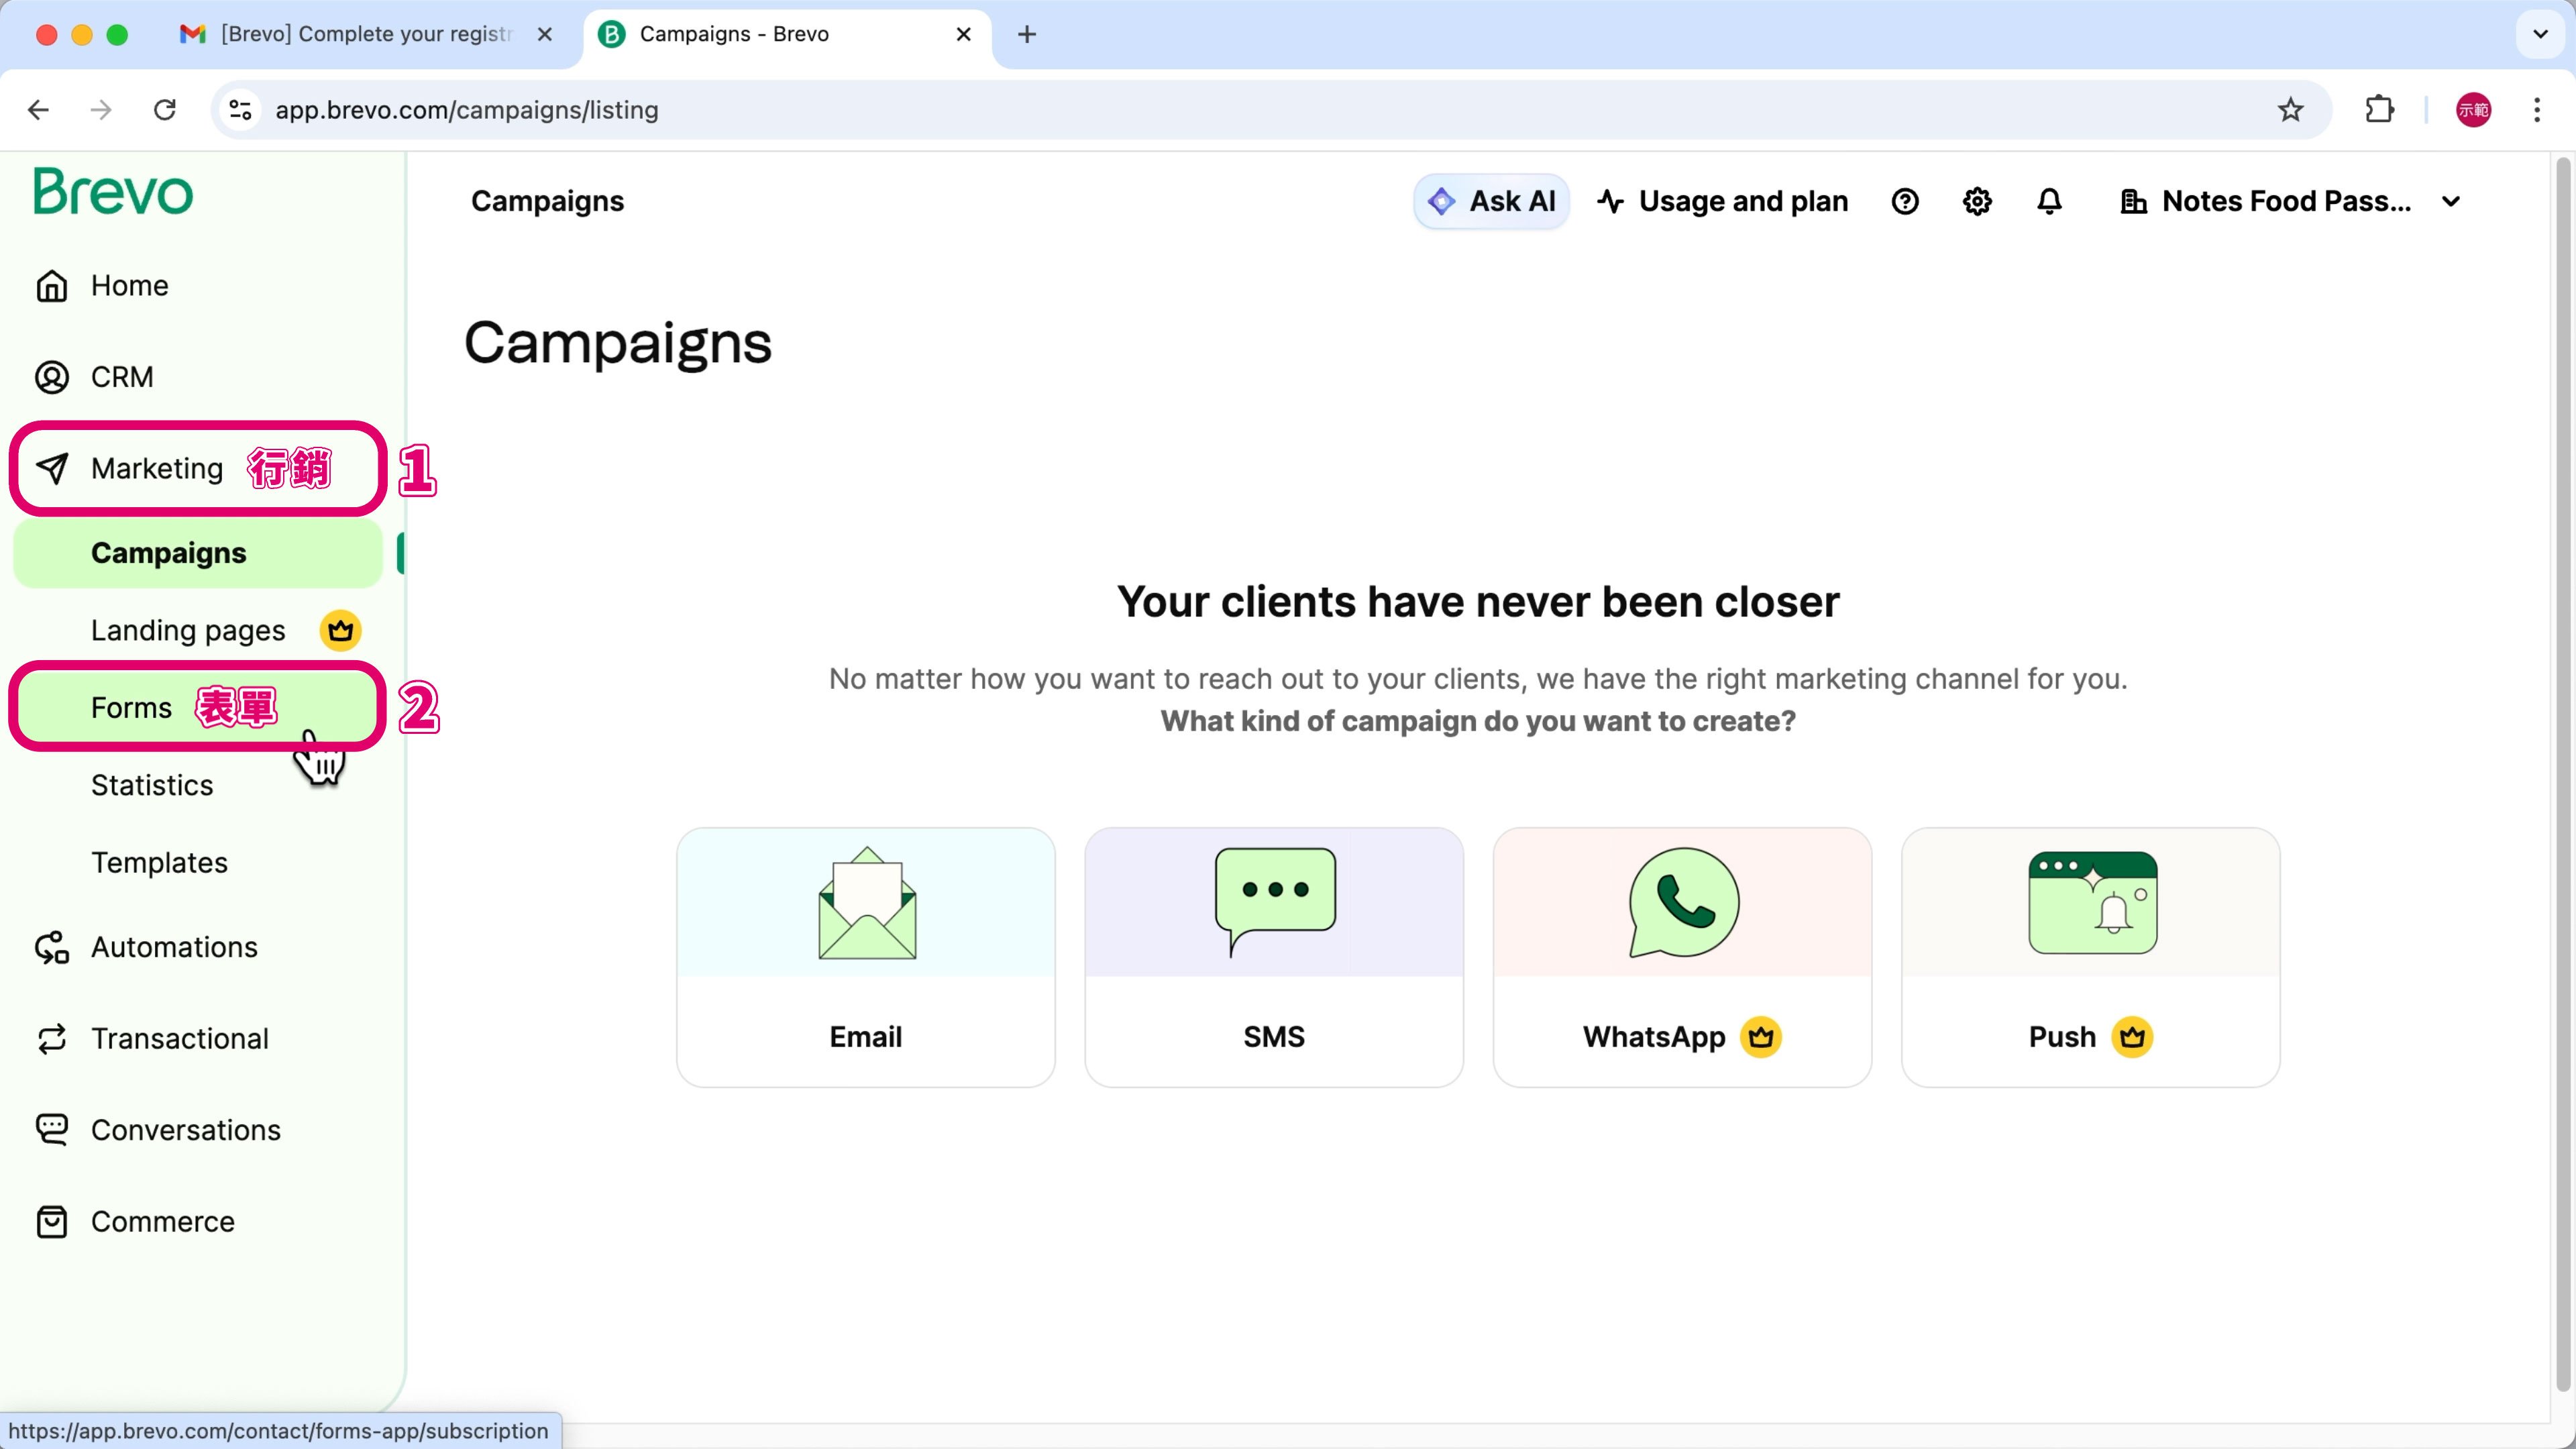Click the Ask AI button
Image resolution: width=2576 pixels, height=1449 pixels.
coord(1491,202)
